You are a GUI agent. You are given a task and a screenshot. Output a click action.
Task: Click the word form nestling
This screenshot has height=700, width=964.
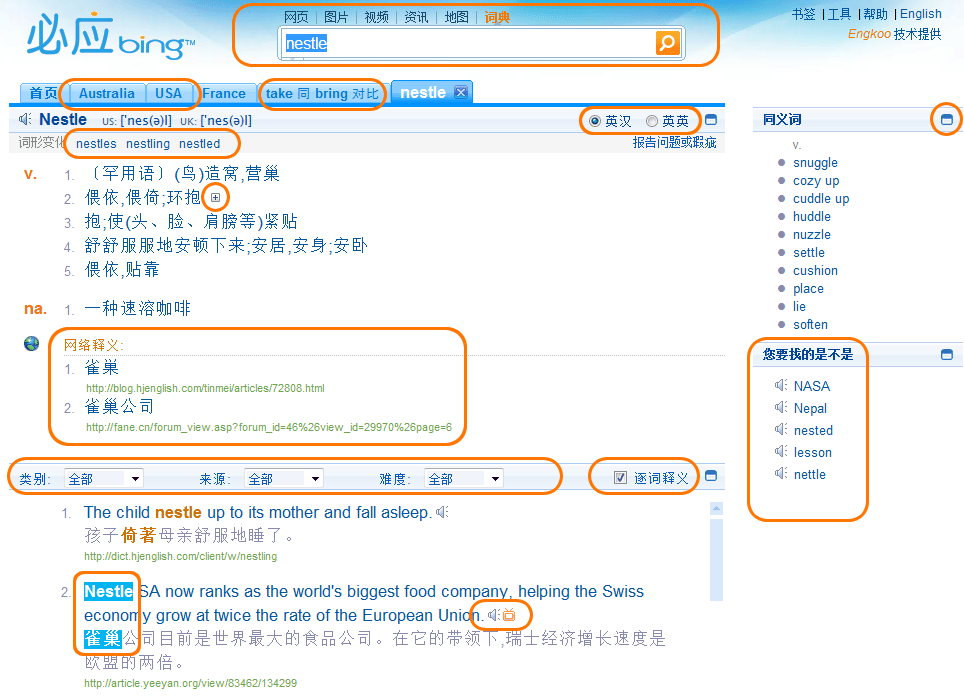tap(148, 144)
